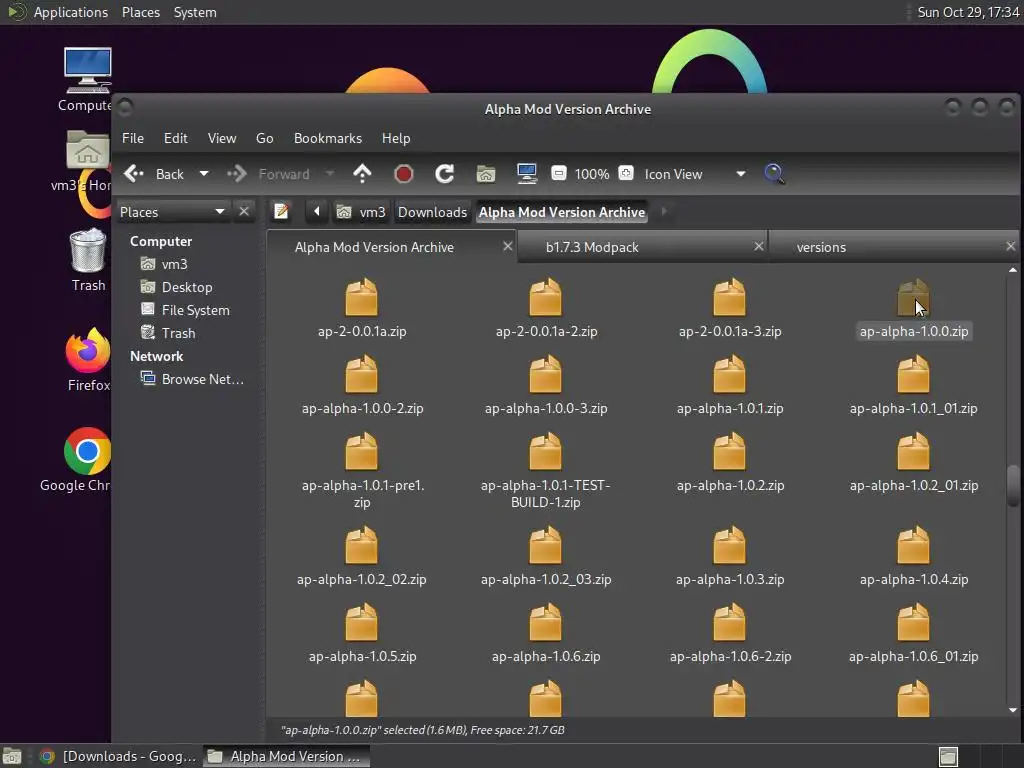Open the Places side pane selector dropdown
The width and height of the screenshot is (1024, 768).
pos(219,212)
